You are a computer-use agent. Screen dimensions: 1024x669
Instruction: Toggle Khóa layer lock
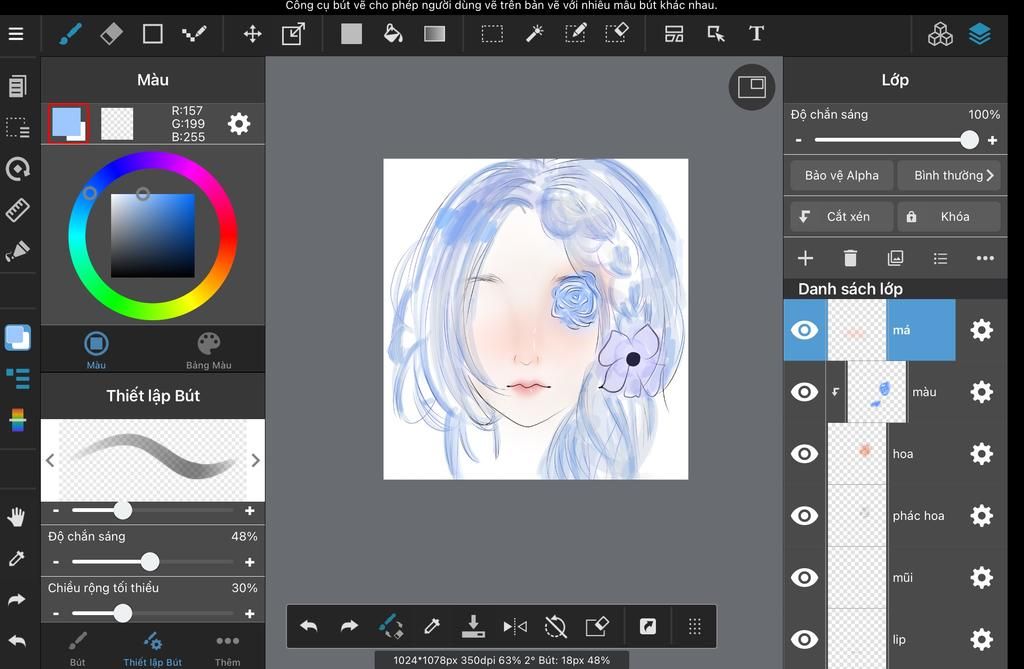pos(949,216)
